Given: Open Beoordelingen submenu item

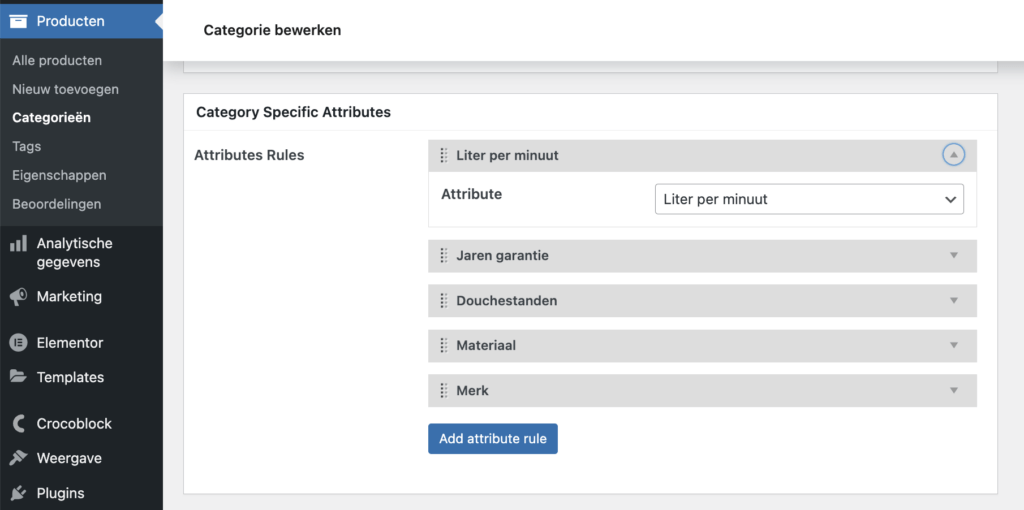Looking at the screenshot, I should click(x=56, y=204).
